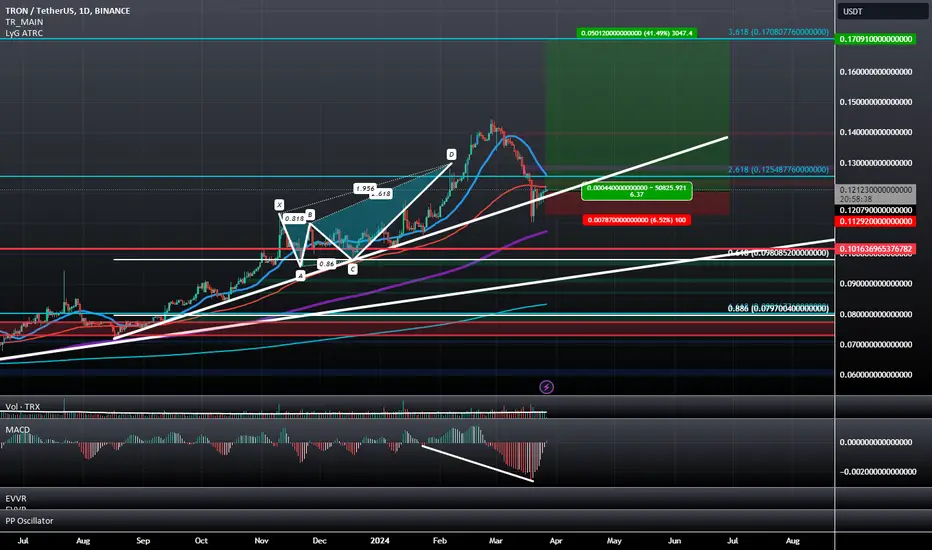Click the 0.160000000000000 price axis label
The height and width of the screenshot is (550, 932).
tap(876, 72)
